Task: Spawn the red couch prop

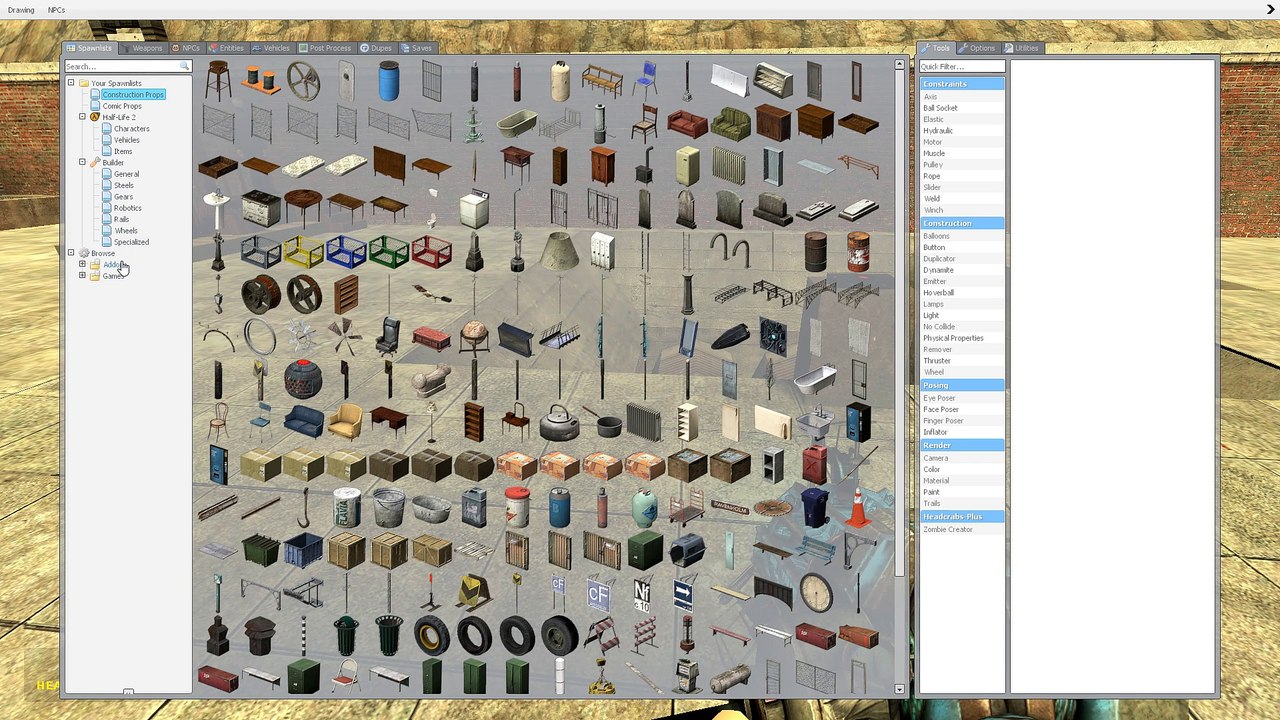Action: [x=687, y=123]
